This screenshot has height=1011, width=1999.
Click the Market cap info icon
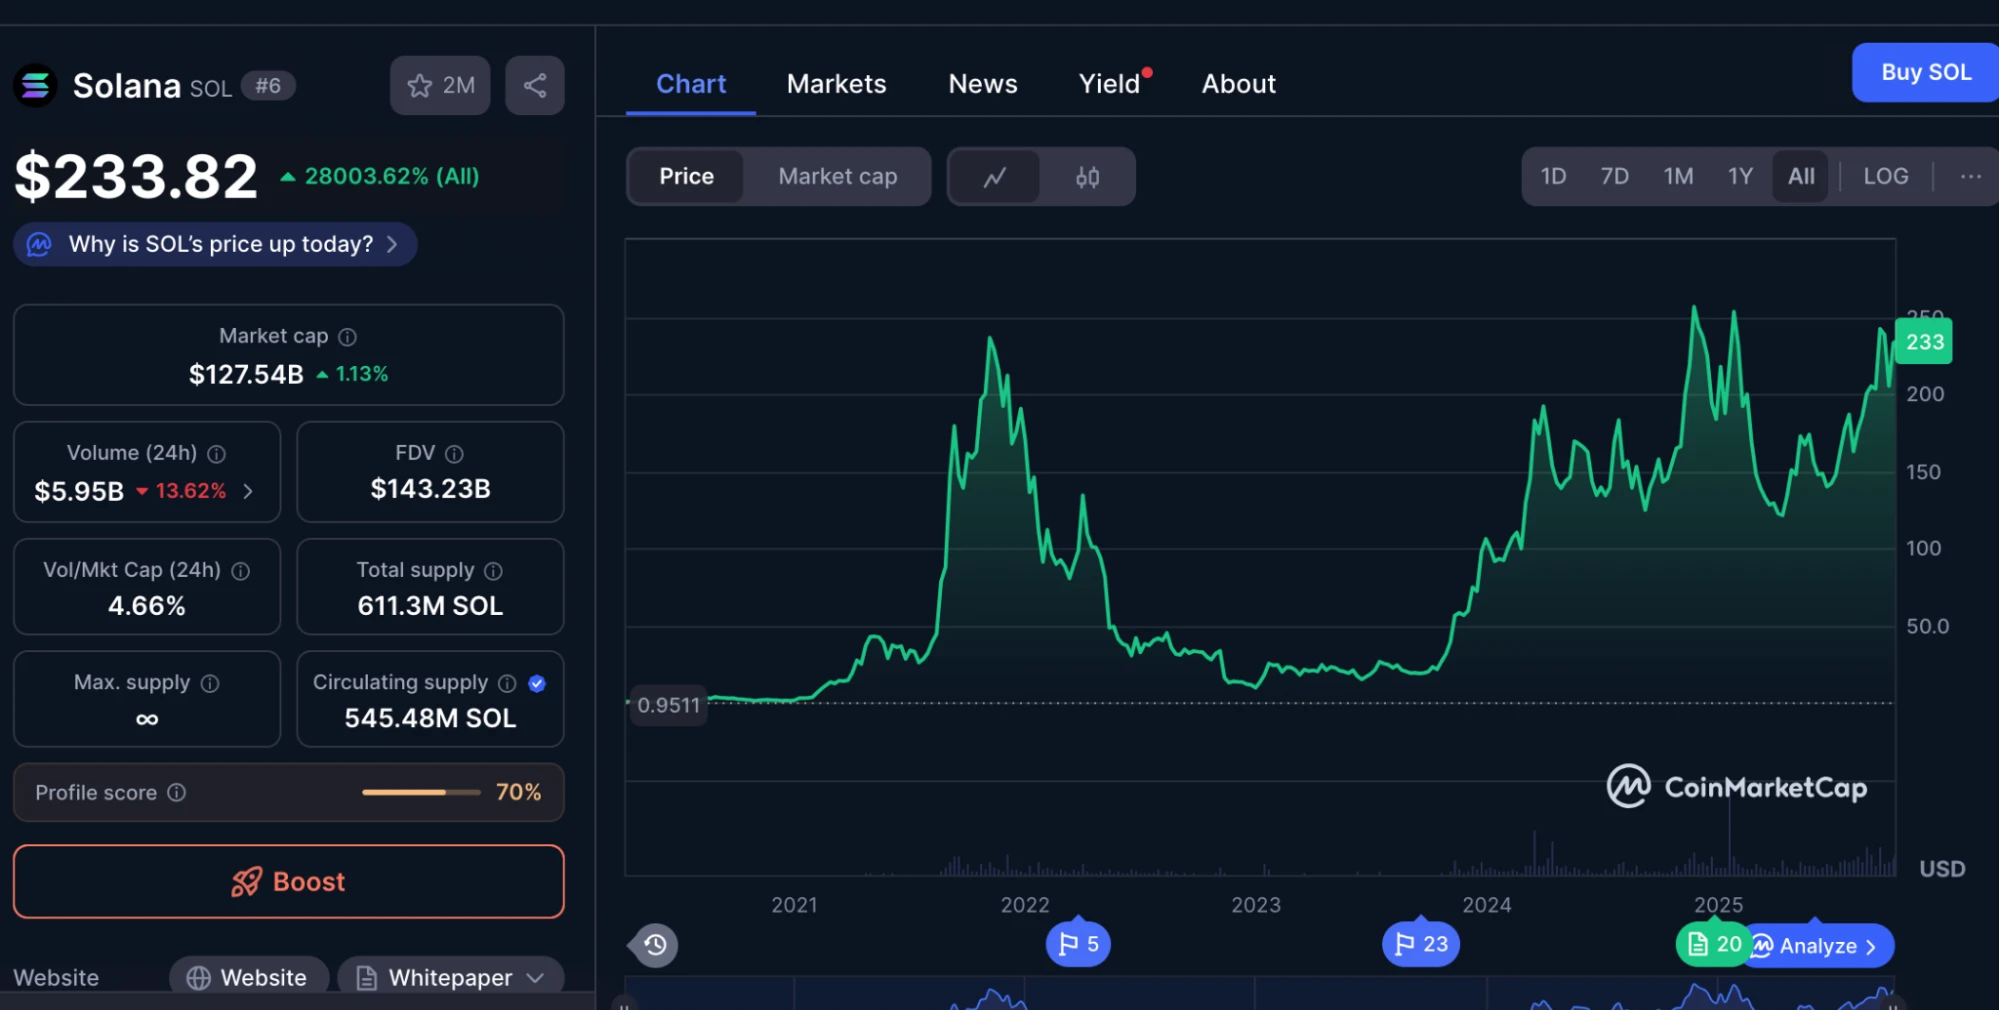[x=347, y=337]
